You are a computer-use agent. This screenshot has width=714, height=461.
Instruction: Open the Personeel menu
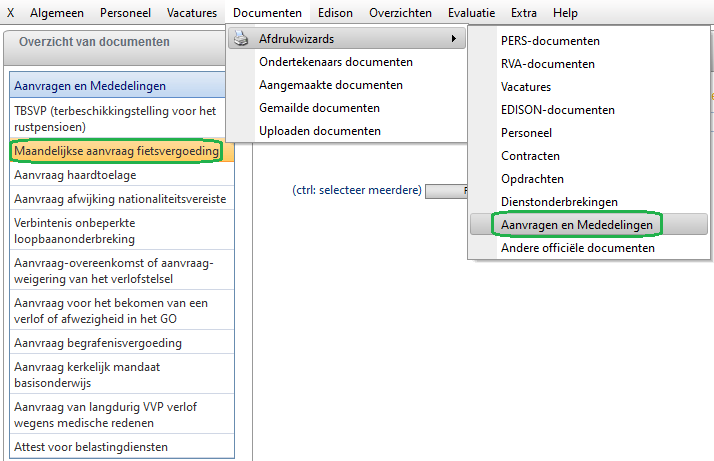tap(126, 13)
